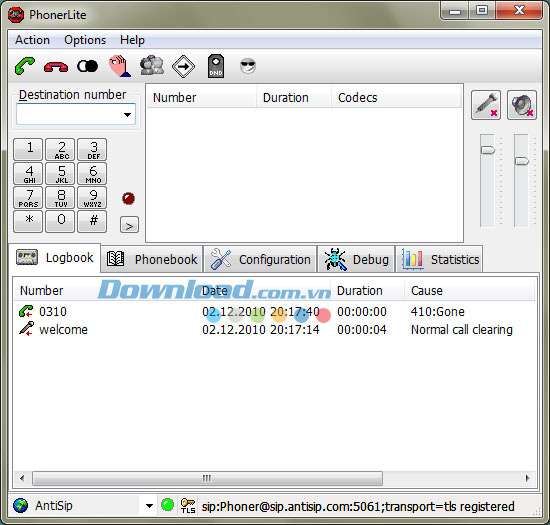Screen dimensions: 550x525
Task: Start a conference with people icon
Action: pyautogui.click(x=152, y=66)
